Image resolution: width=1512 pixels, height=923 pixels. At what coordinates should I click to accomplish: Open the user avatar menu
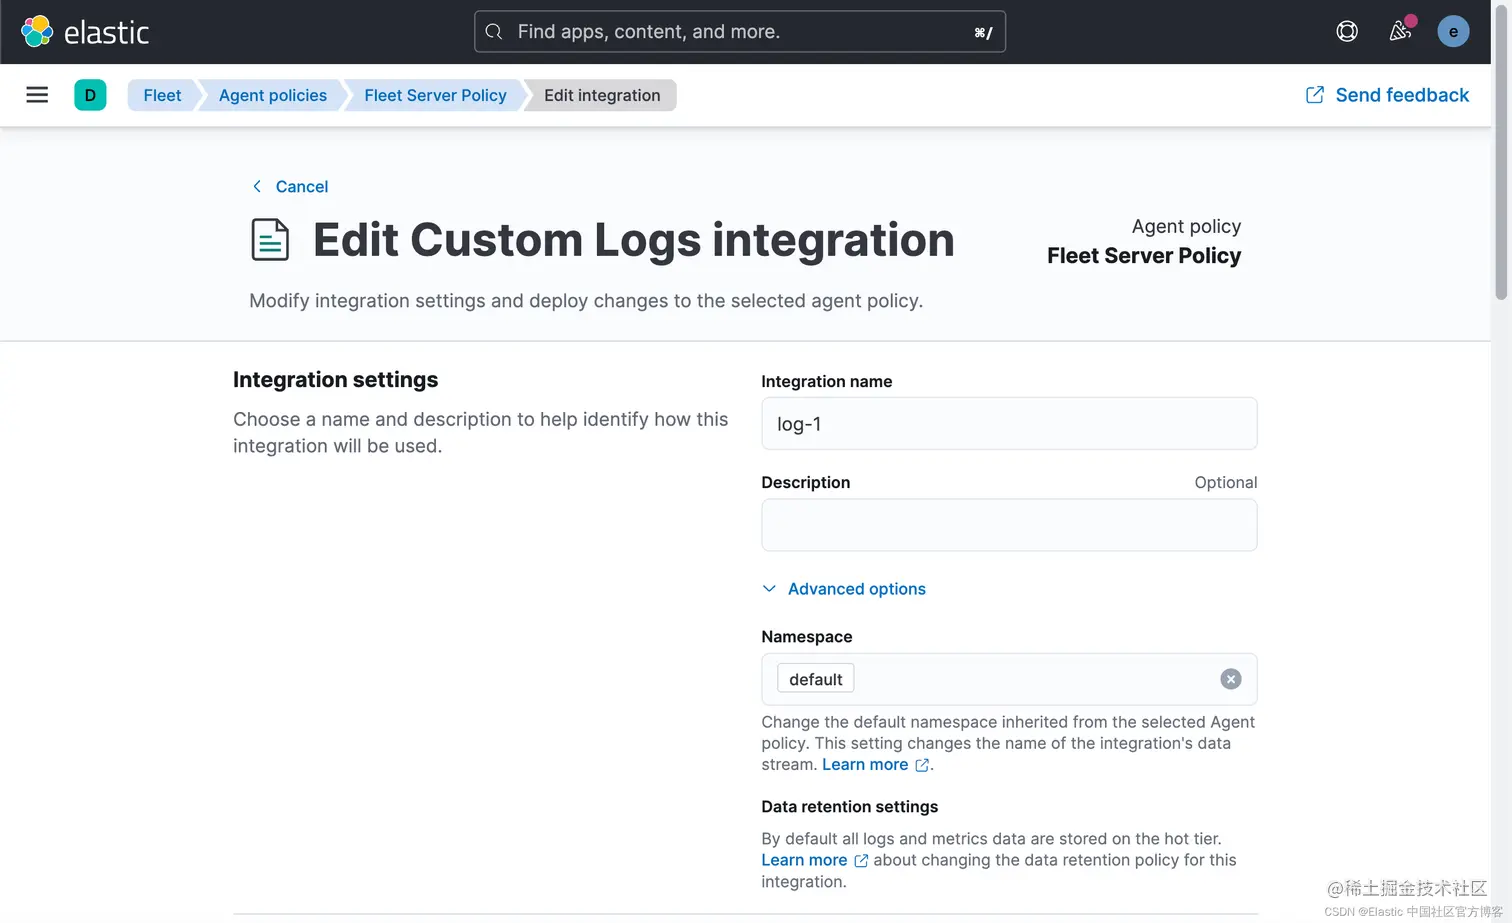(x=1452, y=32)
